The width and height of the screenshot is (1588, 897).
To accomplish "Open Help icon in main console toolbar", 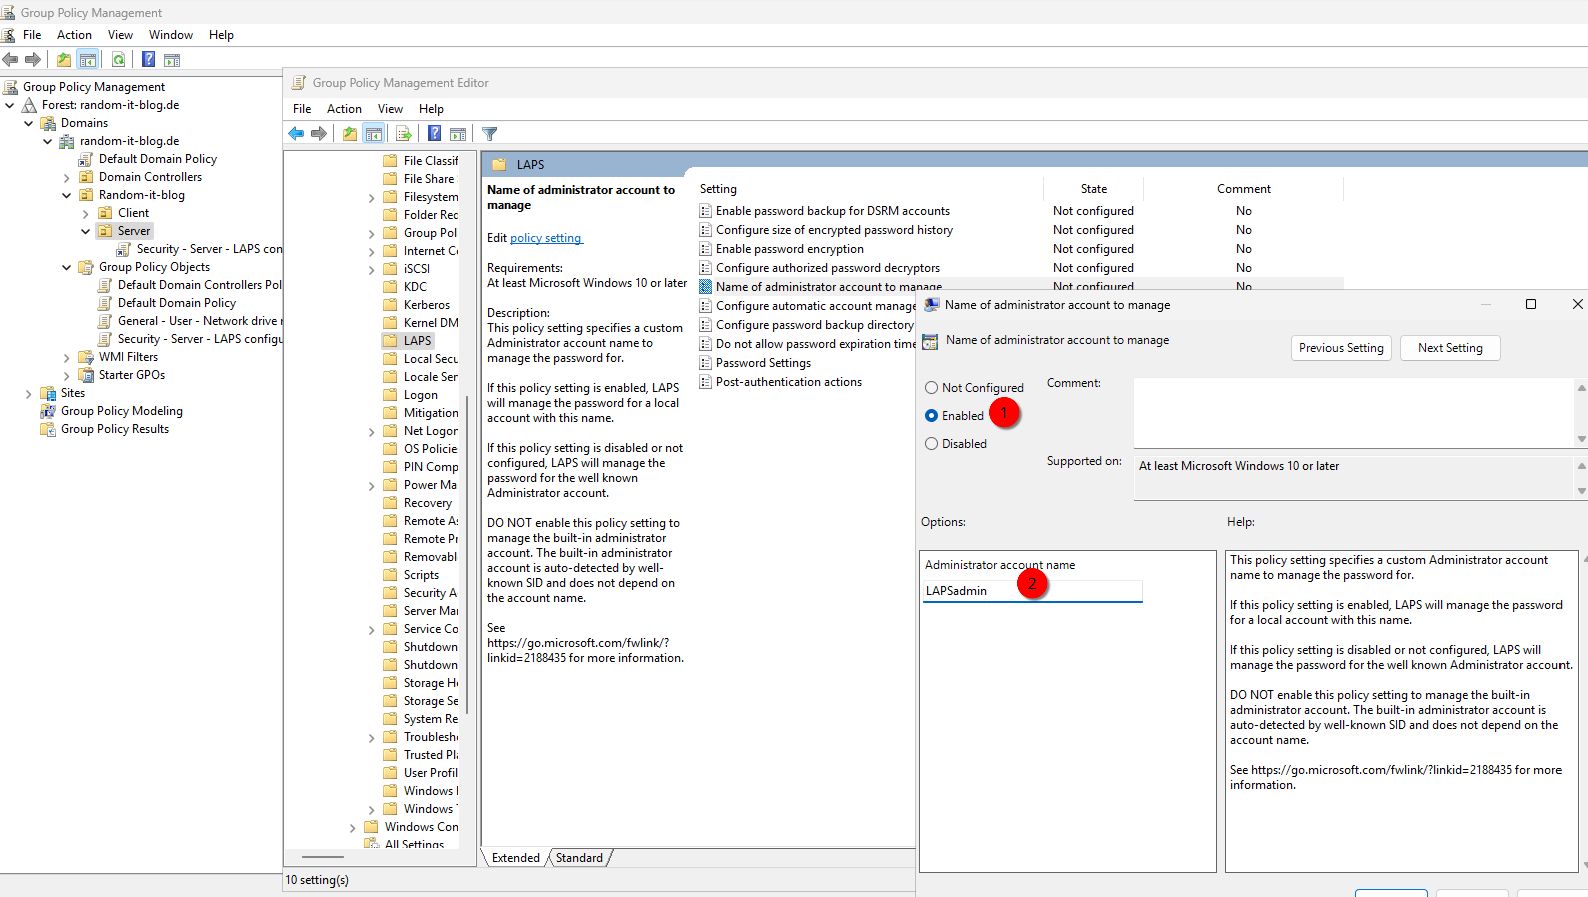I will point(148,60).
